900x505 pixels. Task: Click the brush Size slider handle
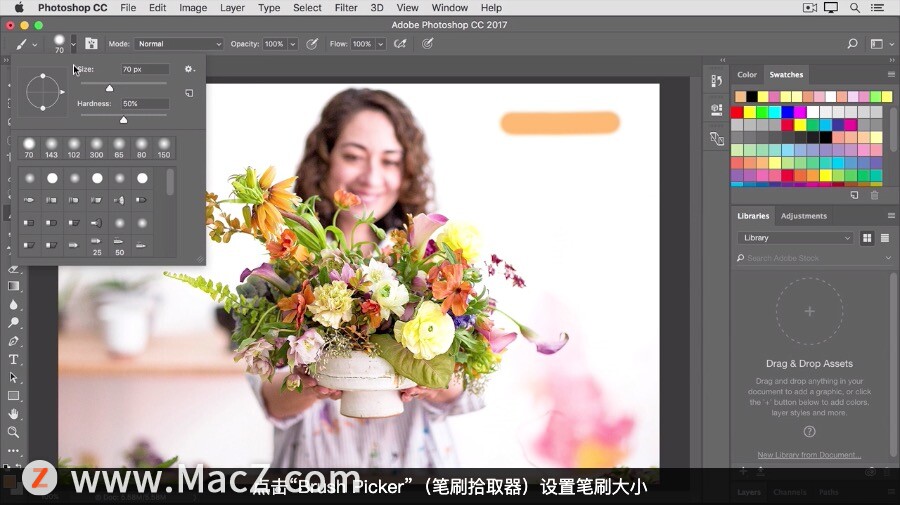pyautogui.click(x=109, y=88)
